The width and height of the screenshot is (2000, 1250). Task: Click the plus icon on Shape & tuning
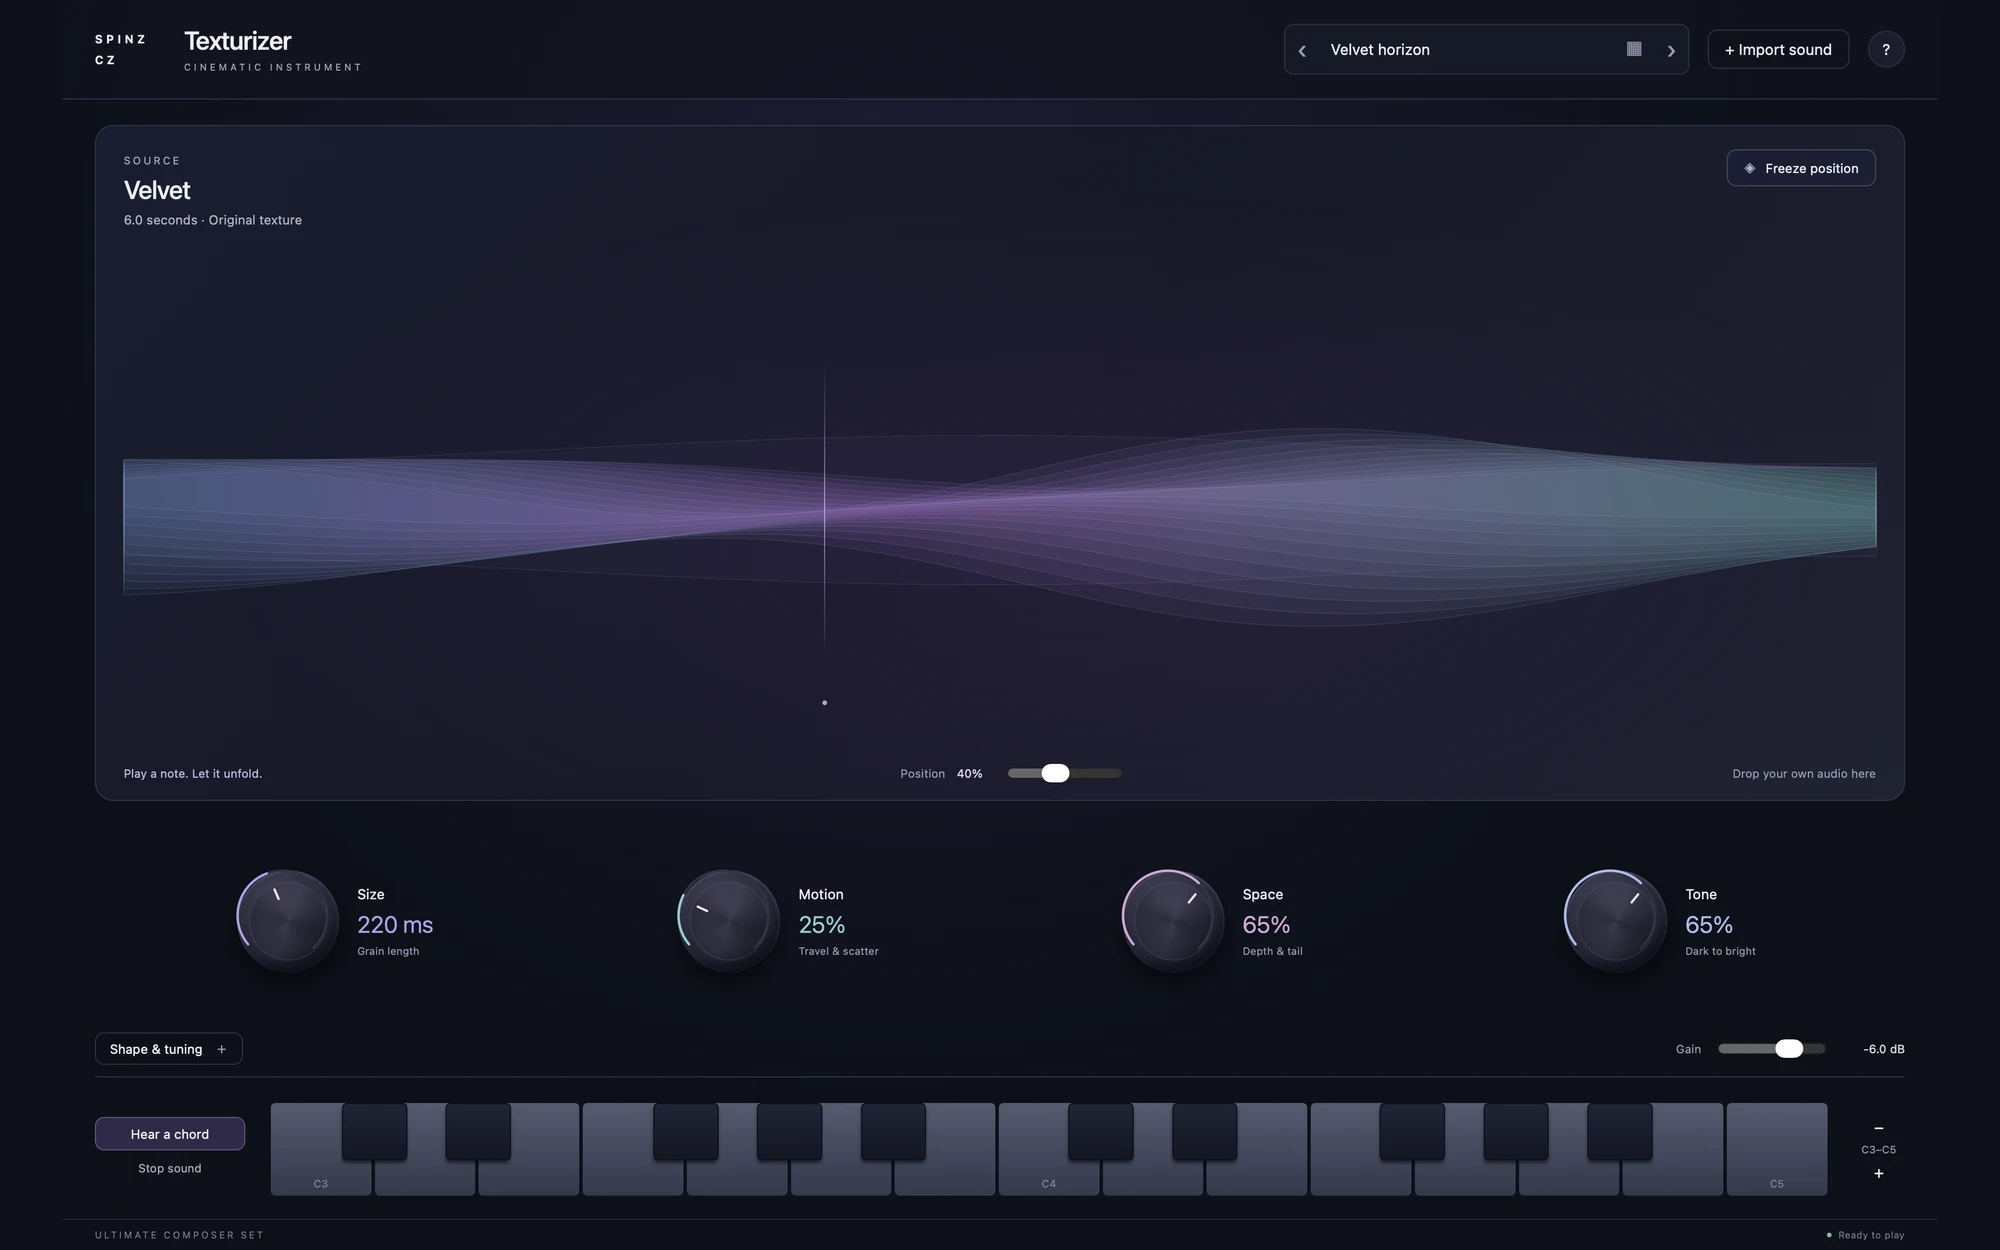pos(222,1049)
